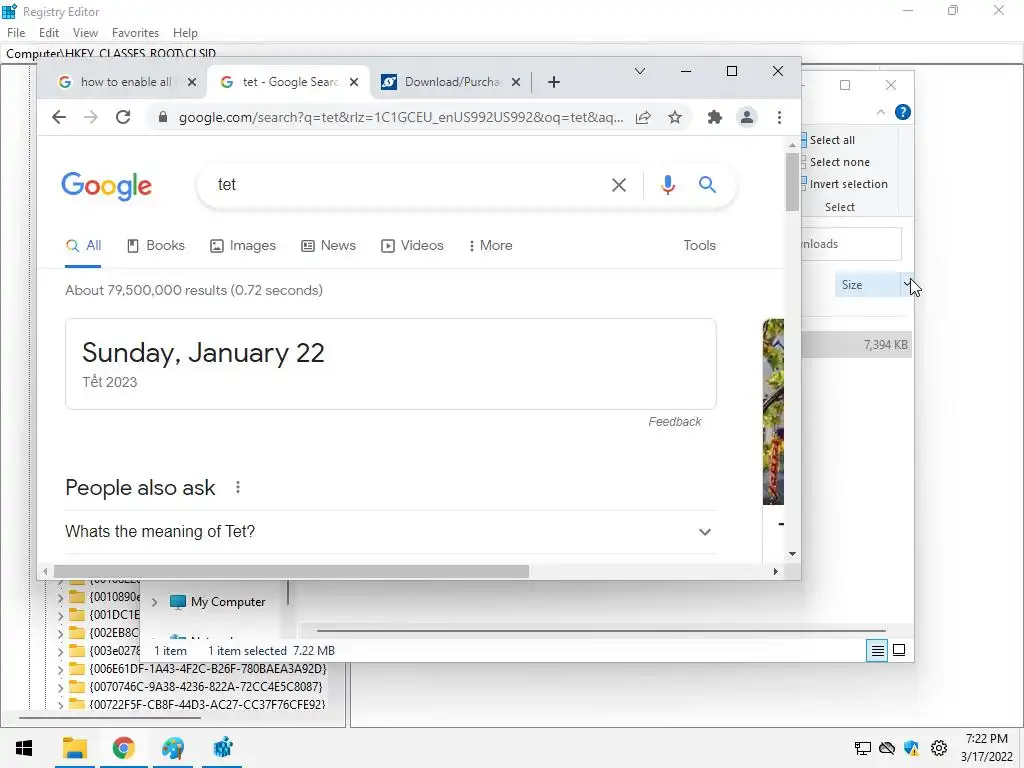Image resolution: width=1024 pixels, height=768 pixels.
Task: Open Google search Tools
Action: tap(699, 246)
